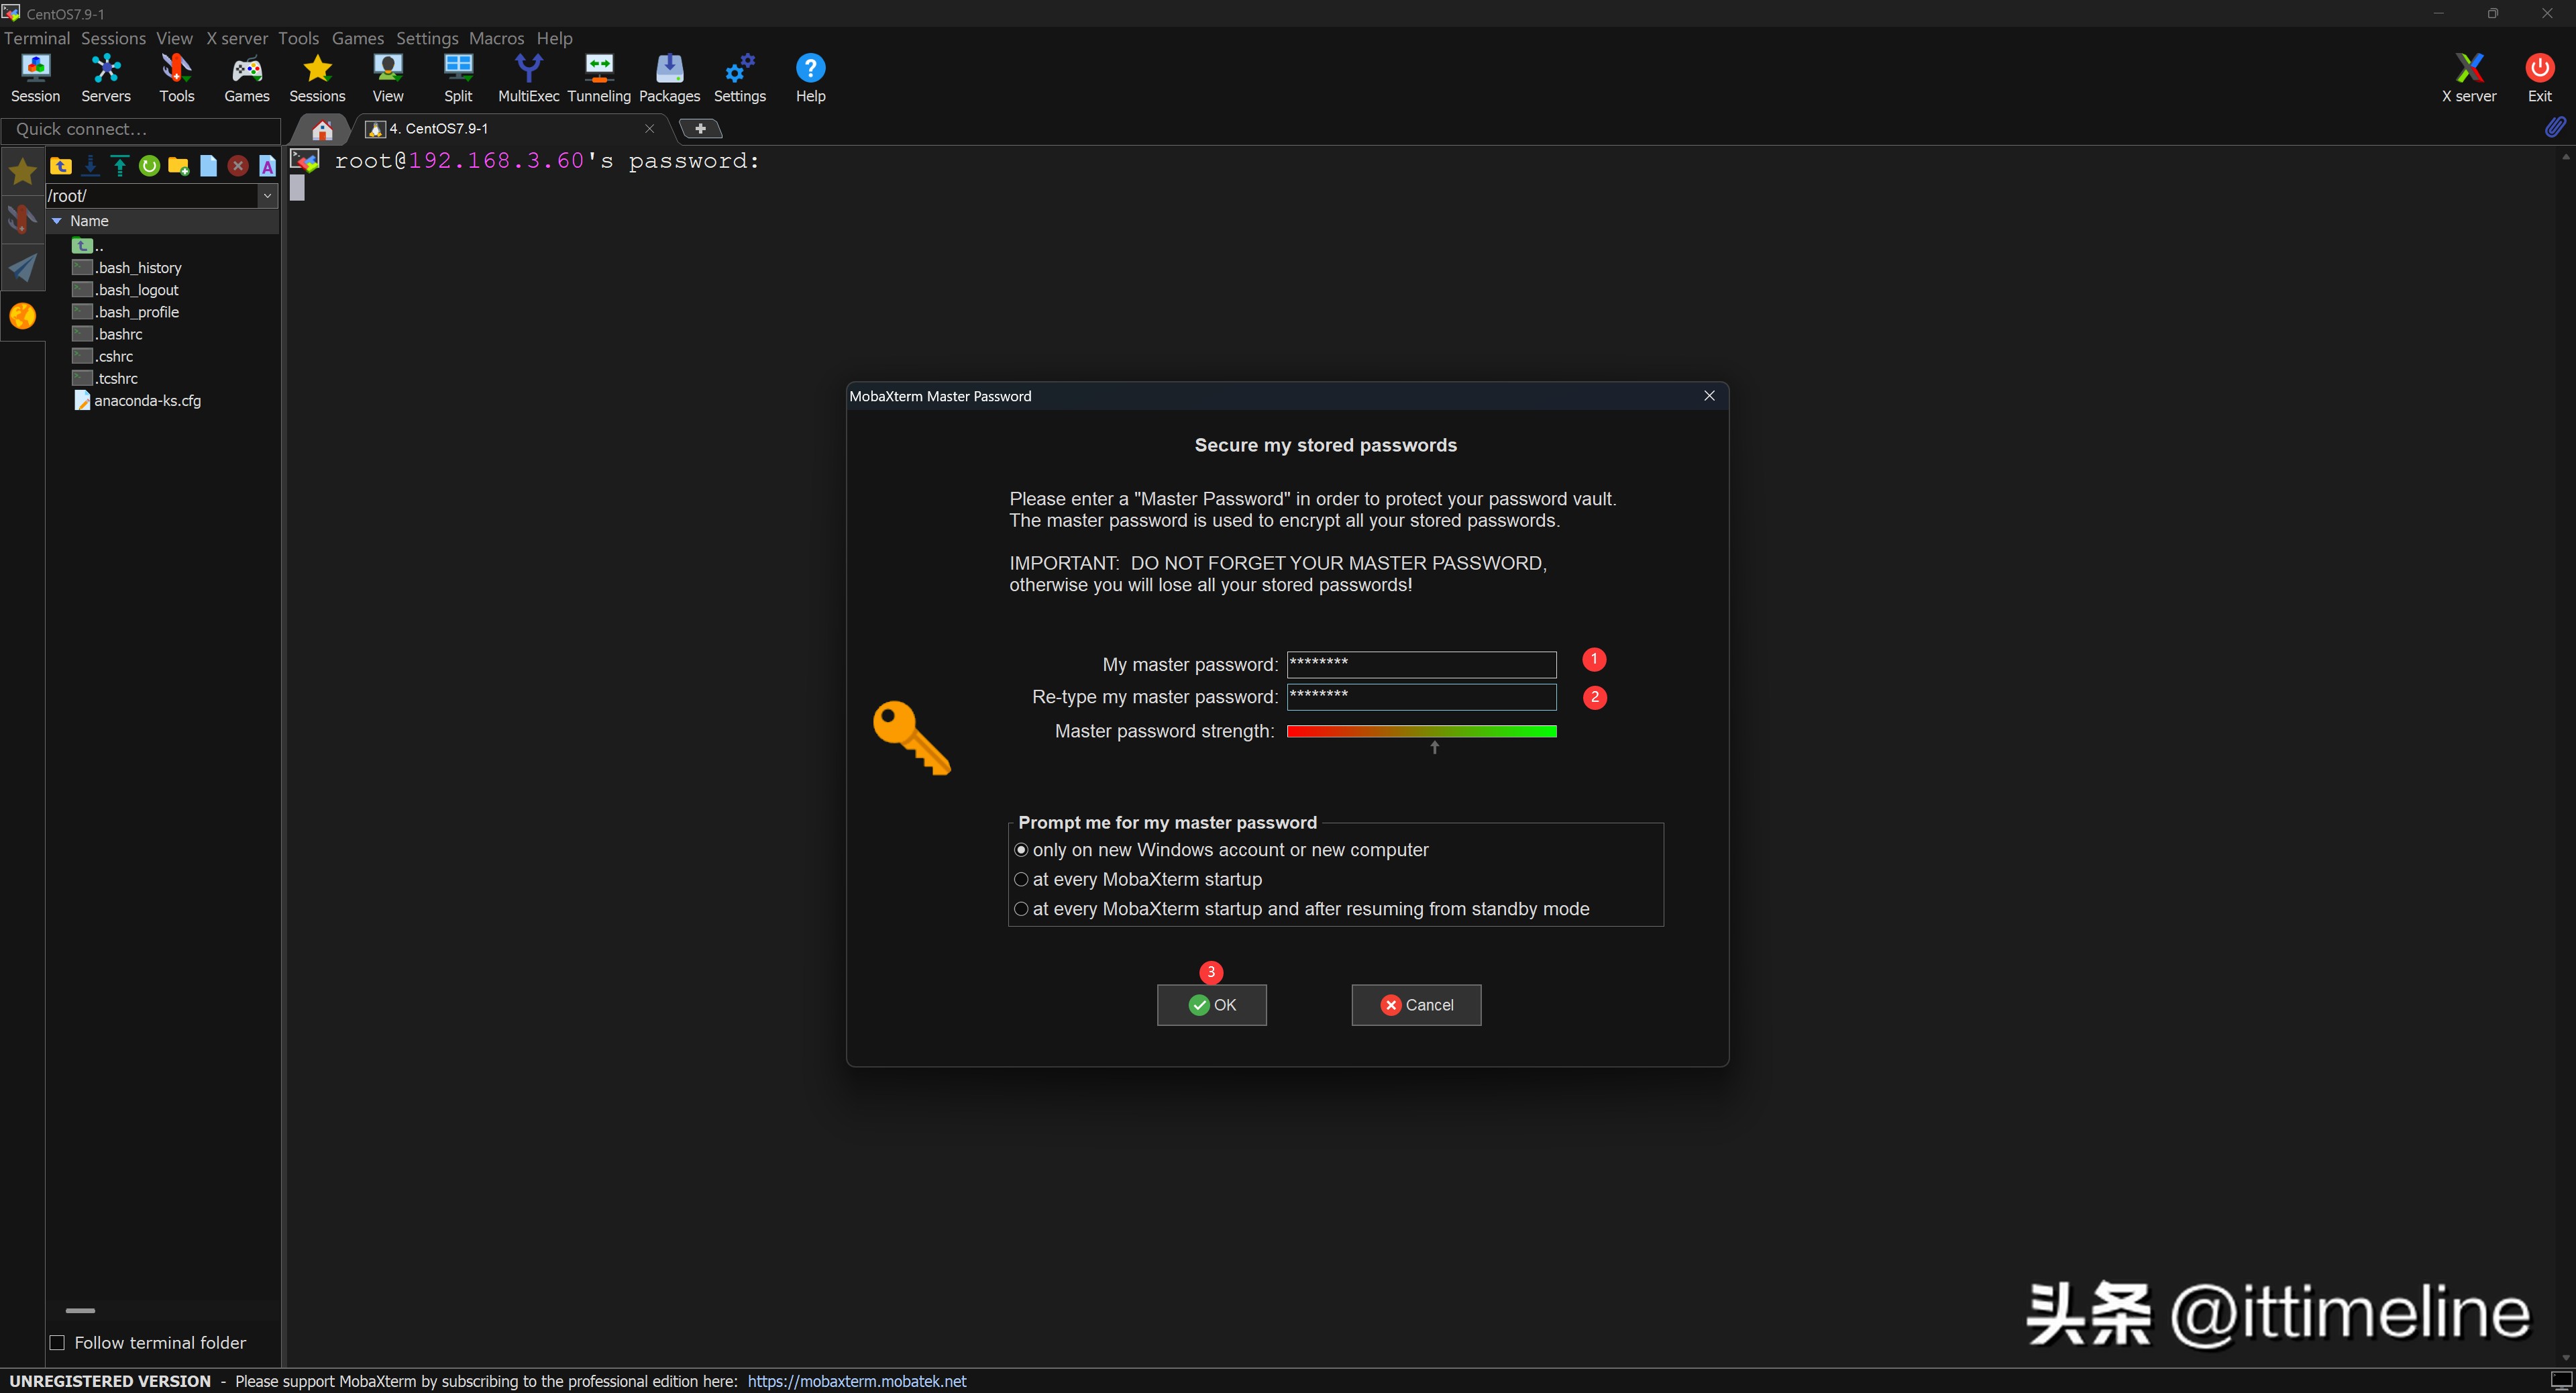This screenshot has width=2576, height=1393.
Task: Click the Re-type master password field
Action: [x=1421, y=697]
